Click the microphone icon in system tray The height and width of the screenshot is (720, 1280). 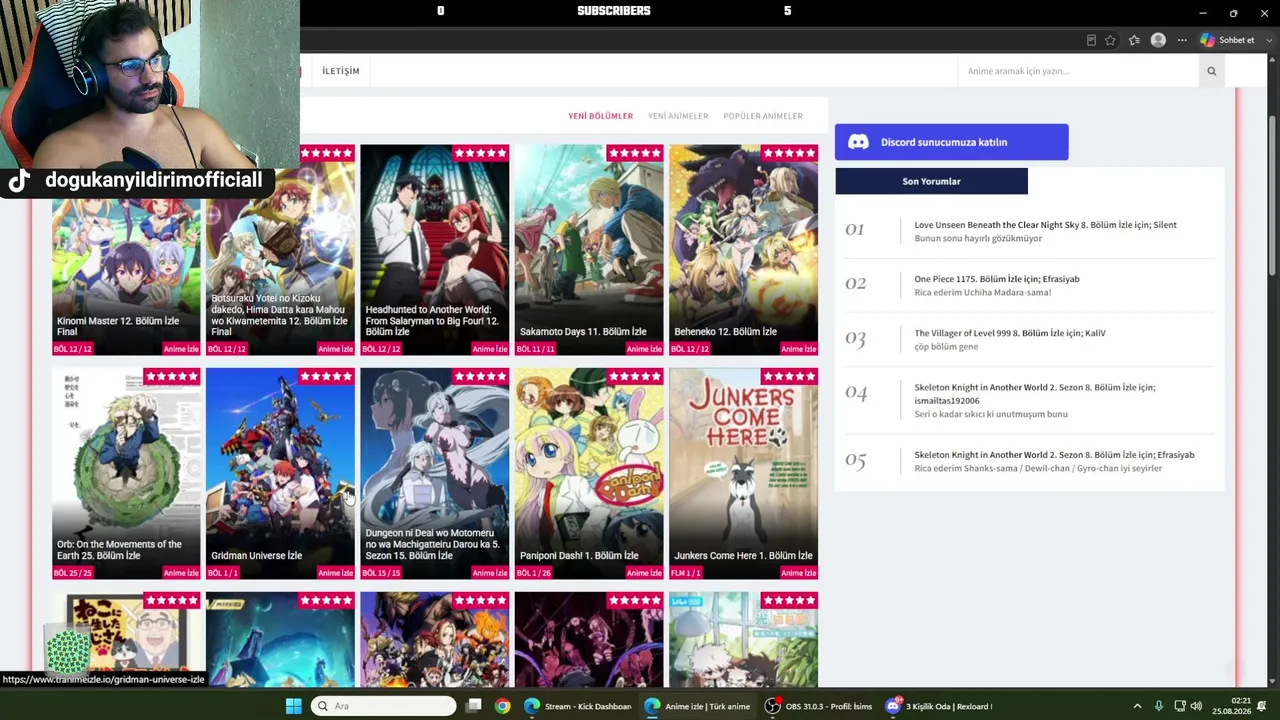pyautogui.click(x=1159, y=706)
